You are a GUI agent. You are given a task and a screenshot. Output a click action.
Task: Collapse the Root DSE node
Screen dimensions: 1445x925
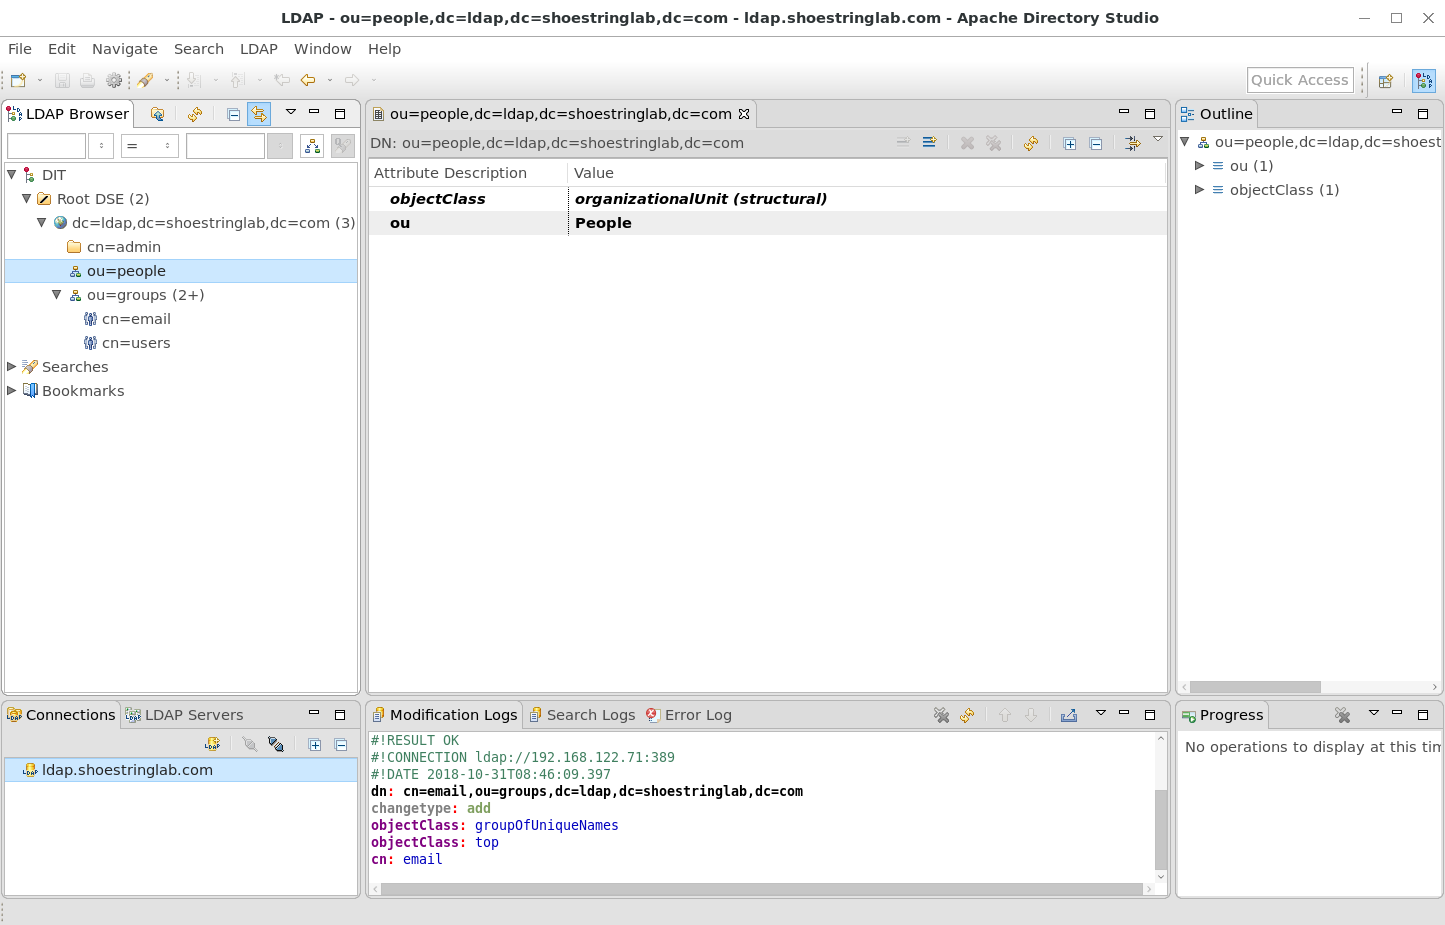pos(27,198)
